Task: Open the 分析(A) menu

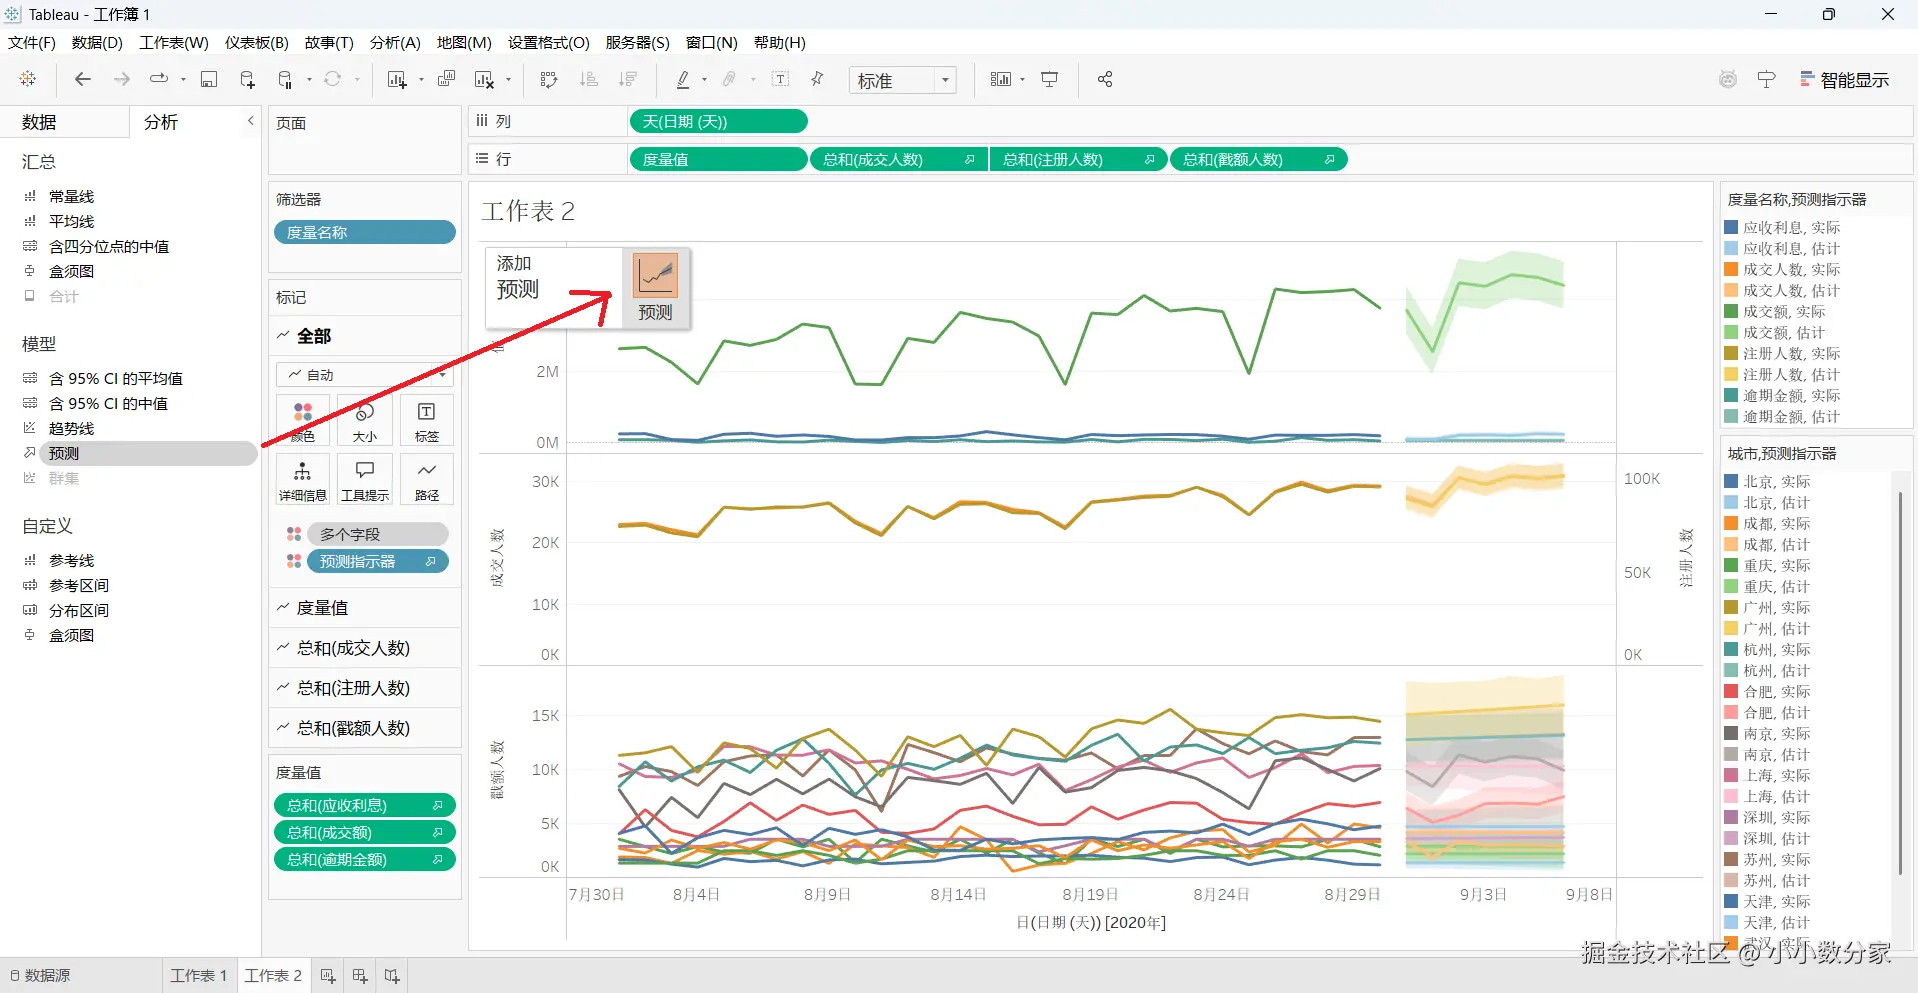Action: point(395,43)
